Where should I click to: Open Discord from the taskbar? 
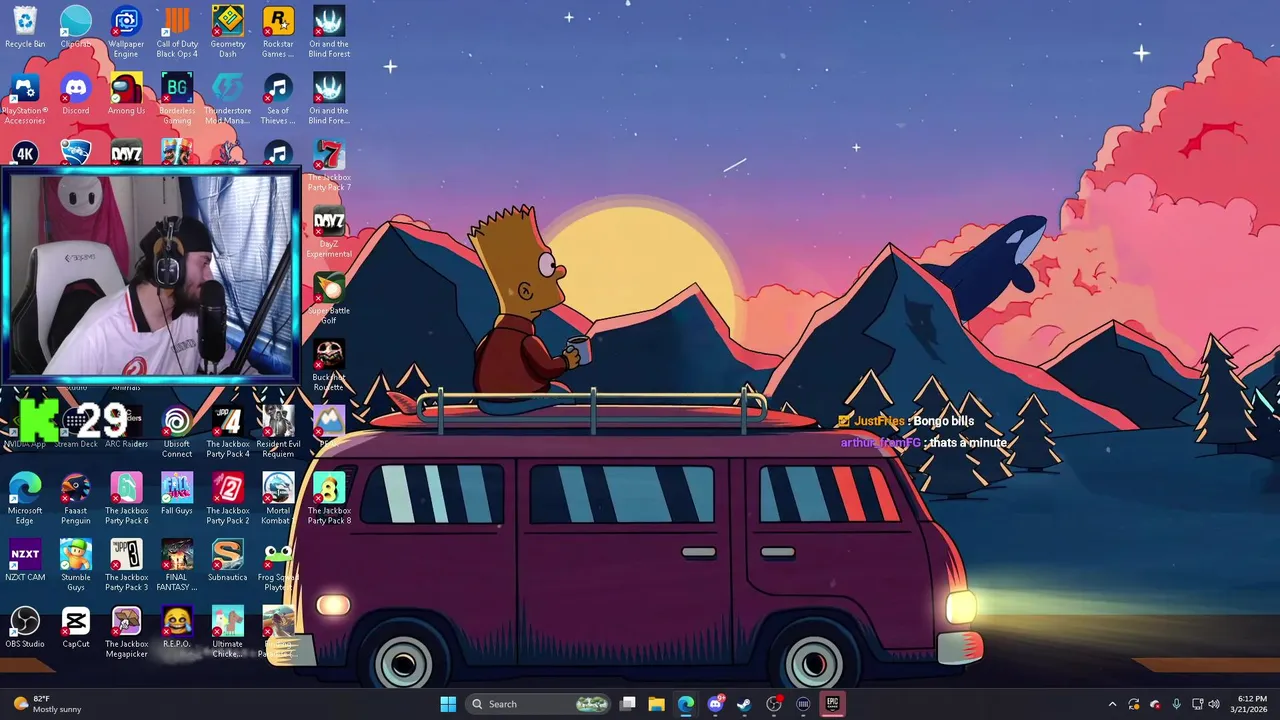coord(715,704)
